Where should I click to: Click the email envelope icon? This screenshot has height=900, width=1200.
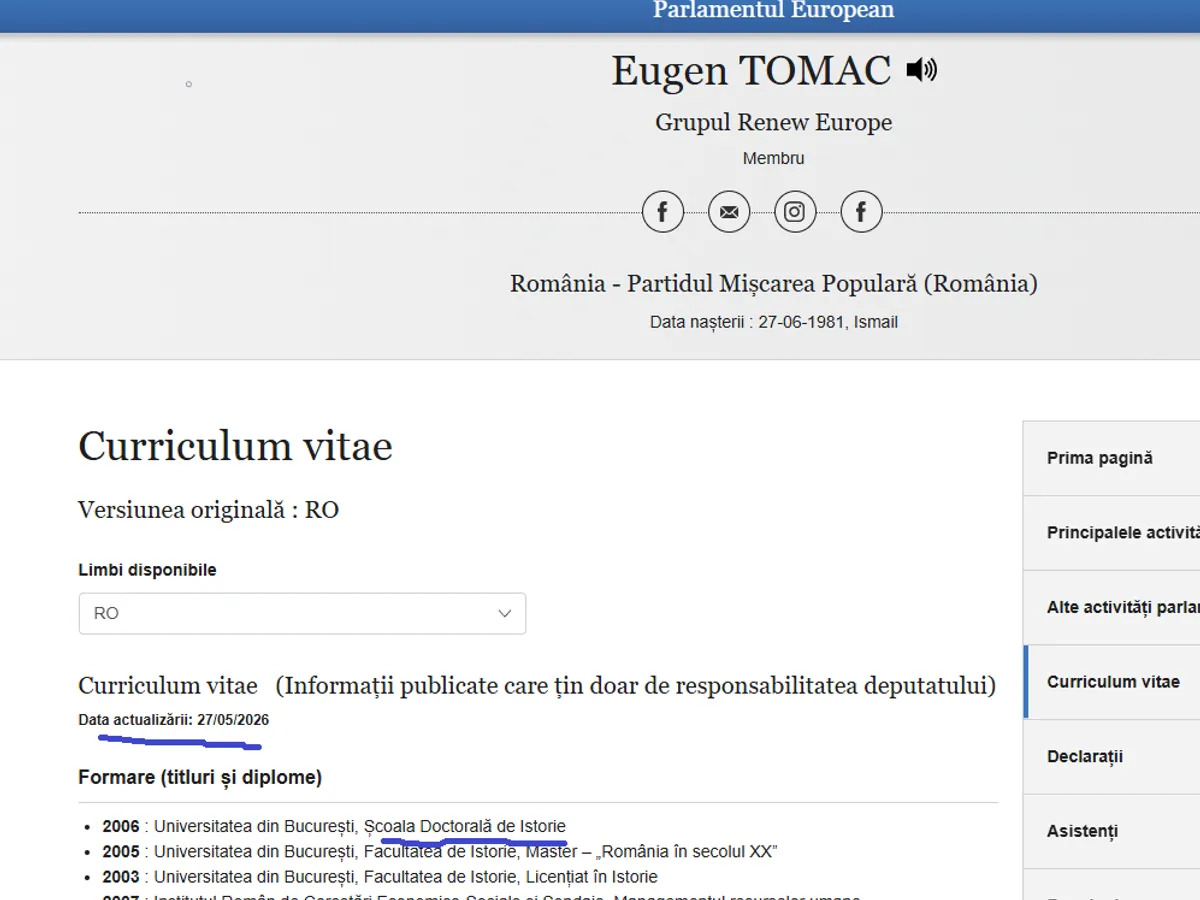coord(729,212)
